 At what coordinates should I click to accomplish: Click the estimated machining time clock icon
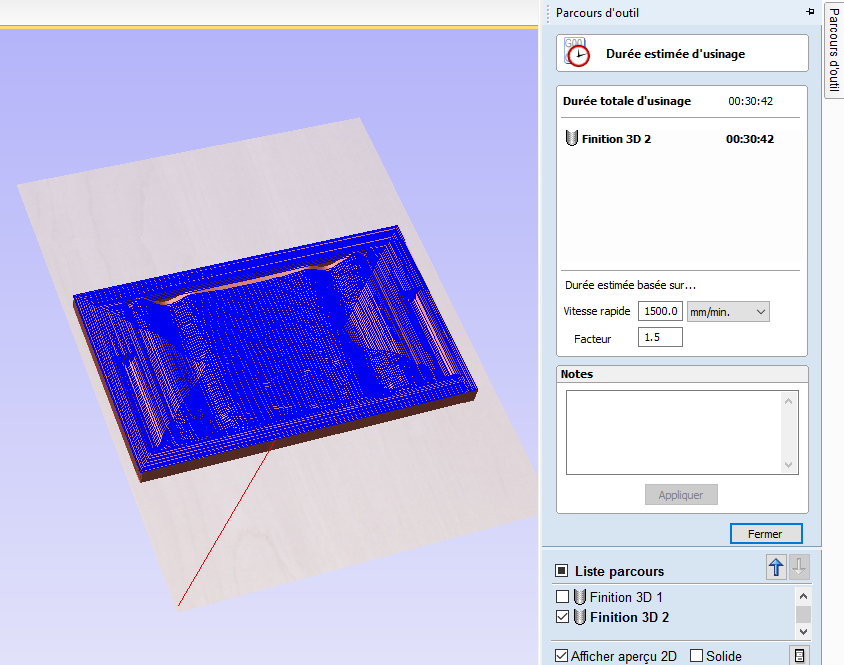(576, 52)
